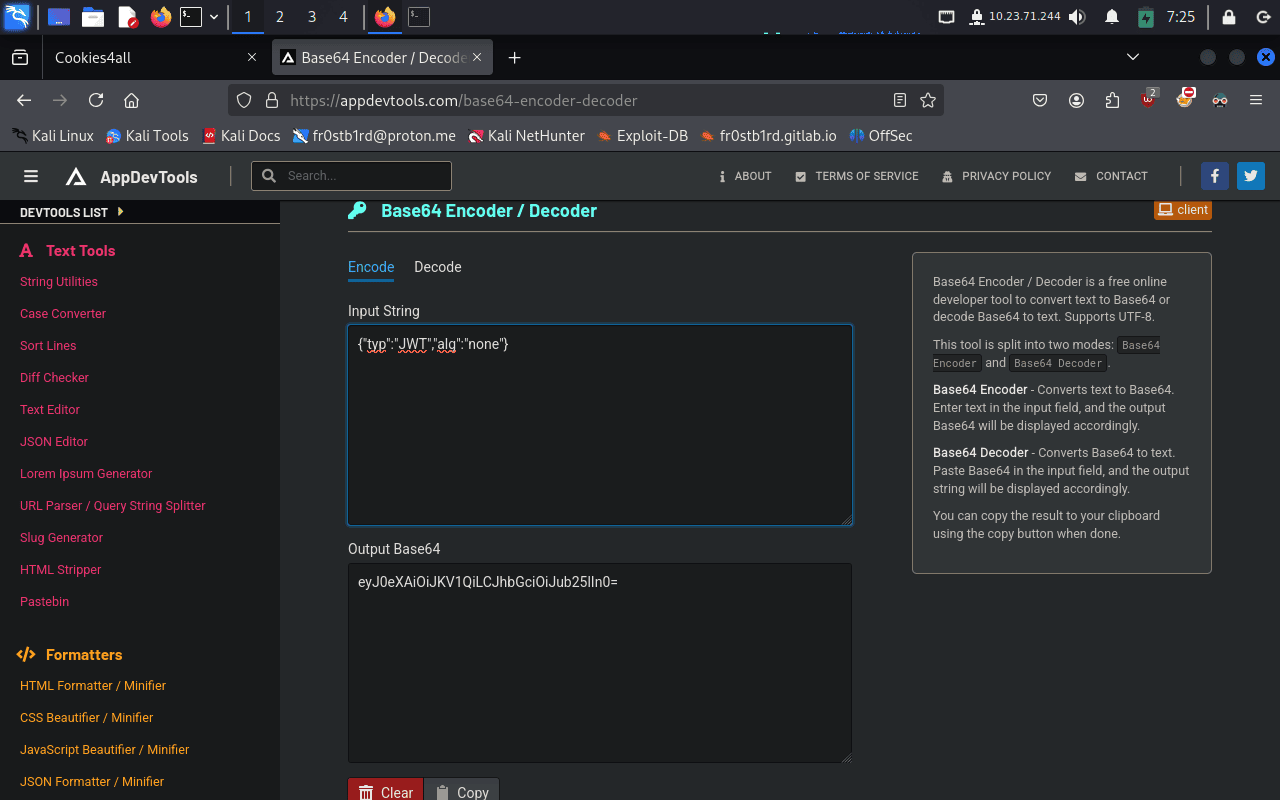This screenshot has width=1280, height=800.
Task: Open the PRIVACY POLICY page
Action: pyautogui.click(x=996, y=176)
